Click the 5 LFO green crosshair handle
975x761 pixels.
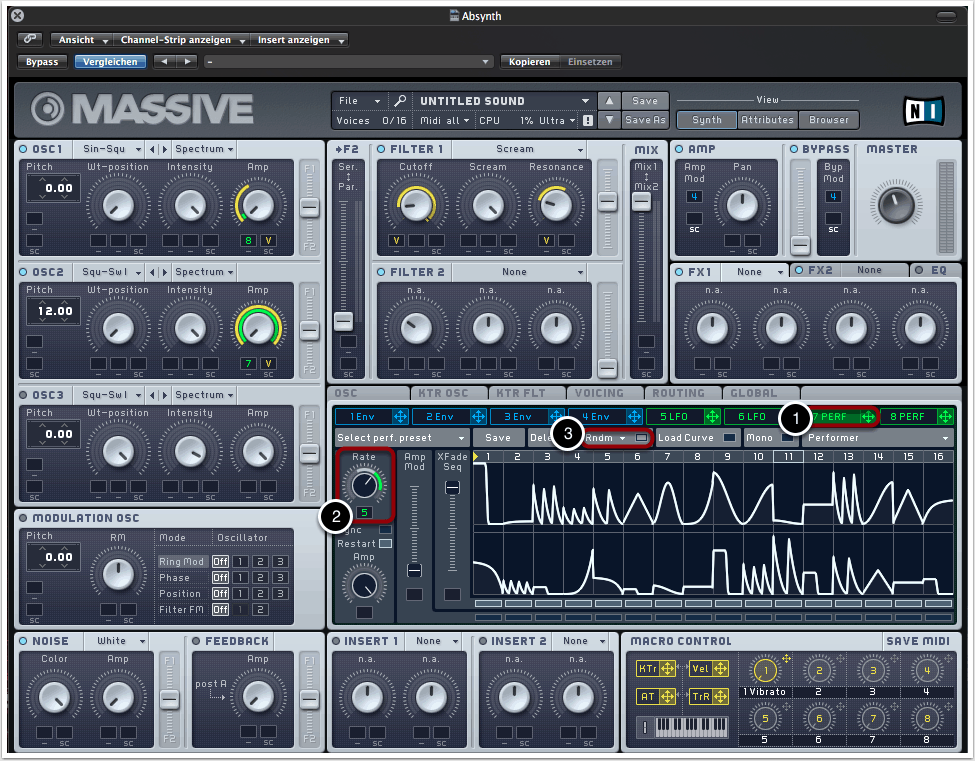(x=713, y=416)
